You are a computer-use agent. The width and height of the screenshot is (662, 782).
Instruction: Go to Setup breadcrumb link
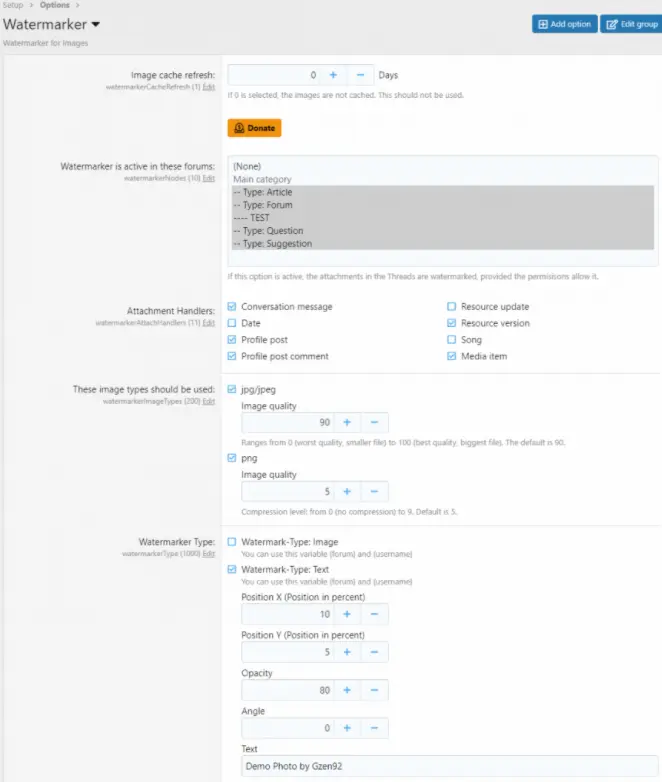point(14,5)
